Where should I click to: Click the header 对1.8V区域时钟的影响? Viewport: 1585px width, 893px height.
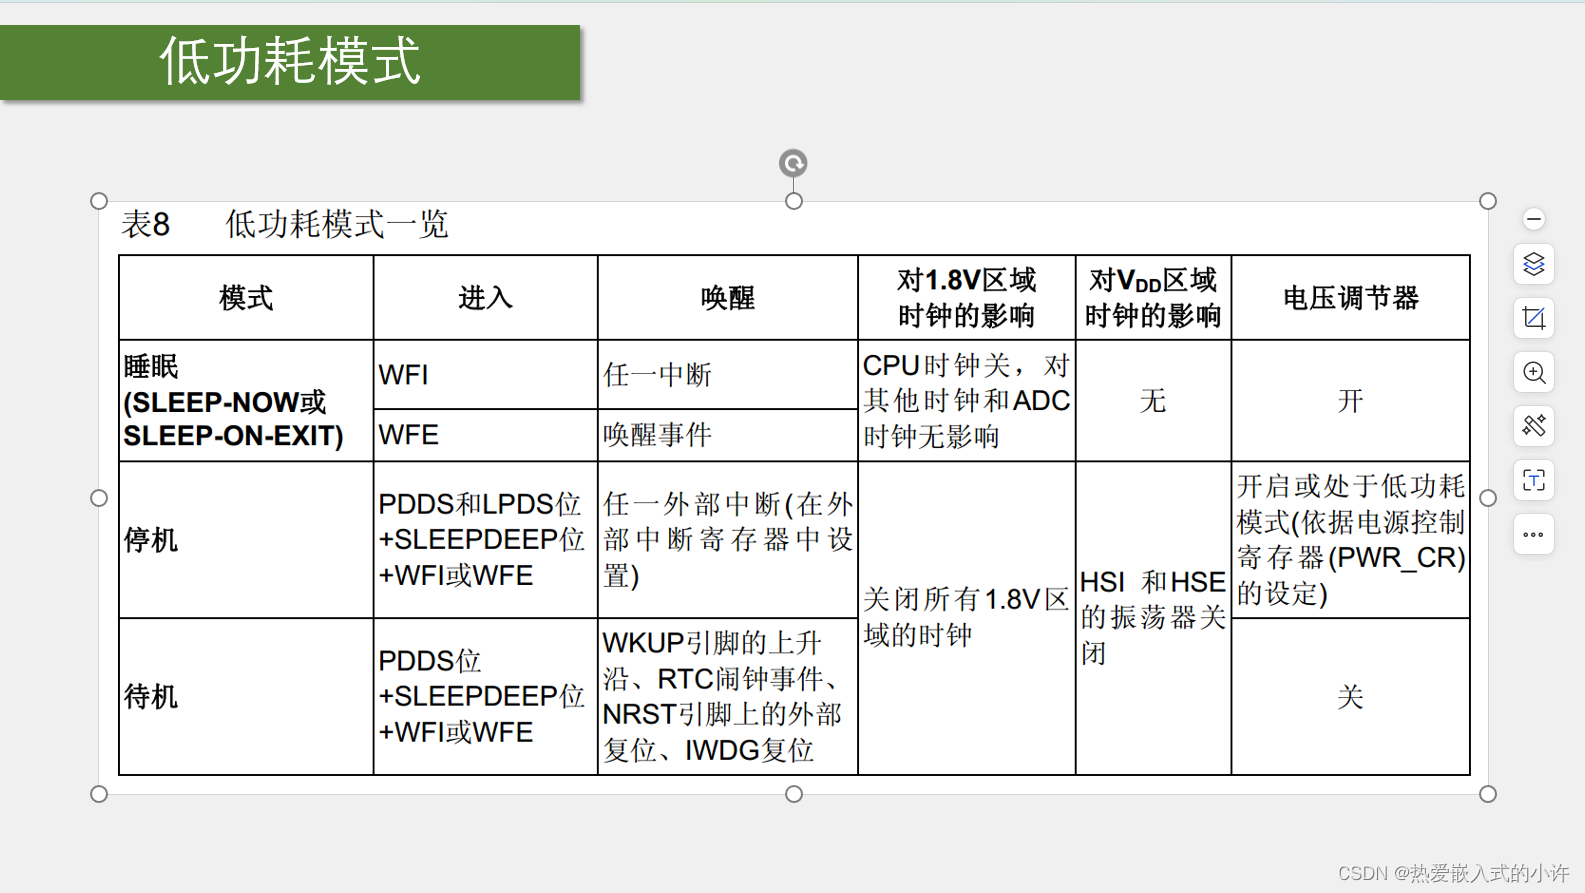click(967, 298)
